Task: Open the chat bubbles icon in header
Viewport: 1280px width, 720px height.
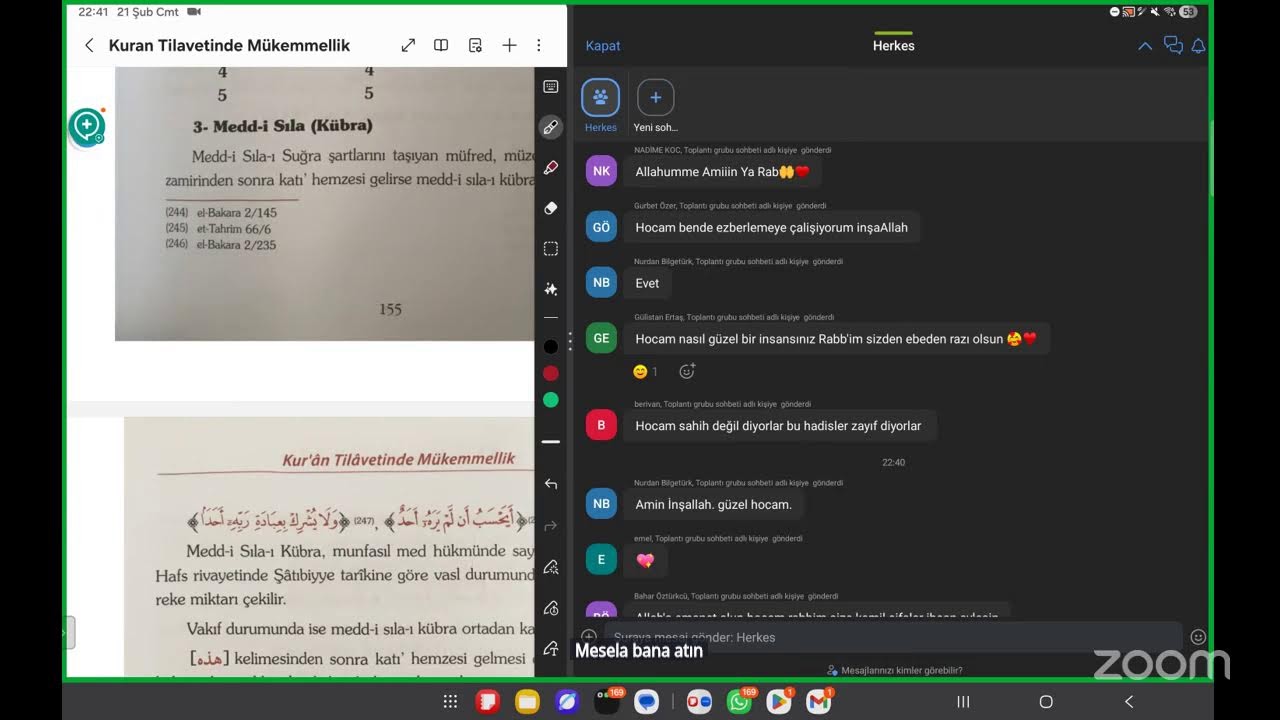Action: [1173, 46]
